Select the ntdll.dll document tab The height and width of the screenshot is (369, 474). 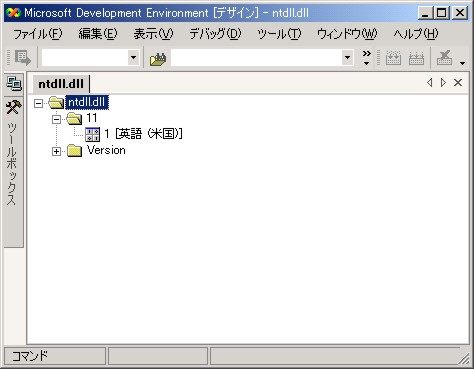[x=61, y=84]
